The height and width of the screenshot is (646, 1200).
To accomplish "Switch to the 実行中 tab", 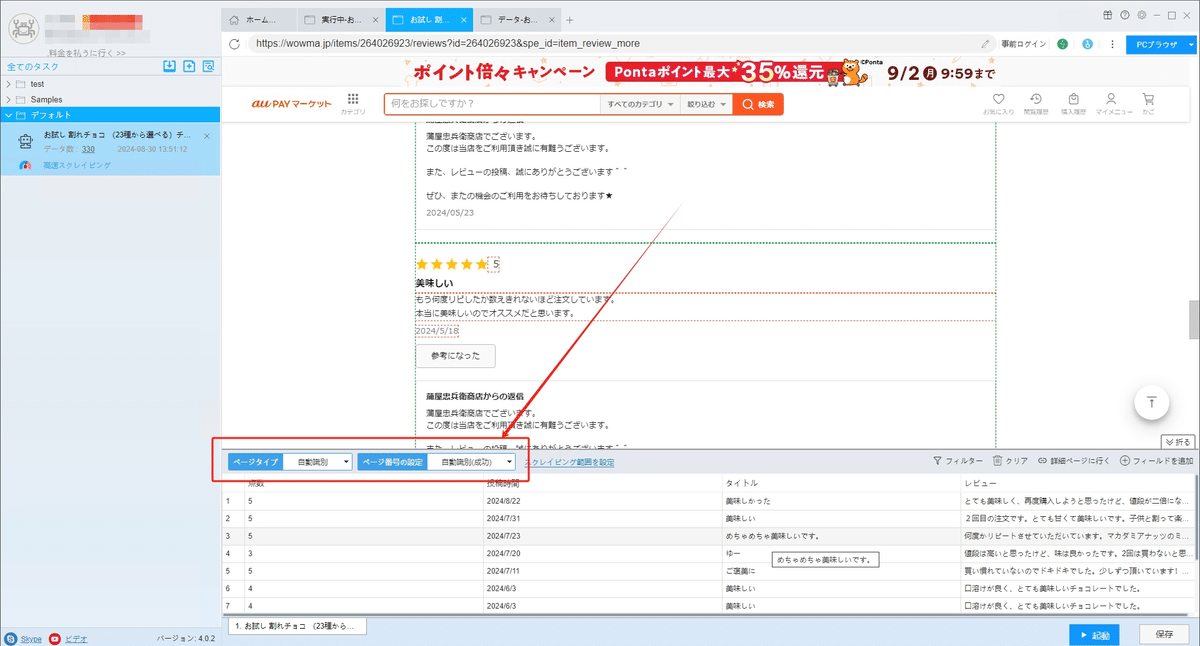I will [x=341, y=19].
